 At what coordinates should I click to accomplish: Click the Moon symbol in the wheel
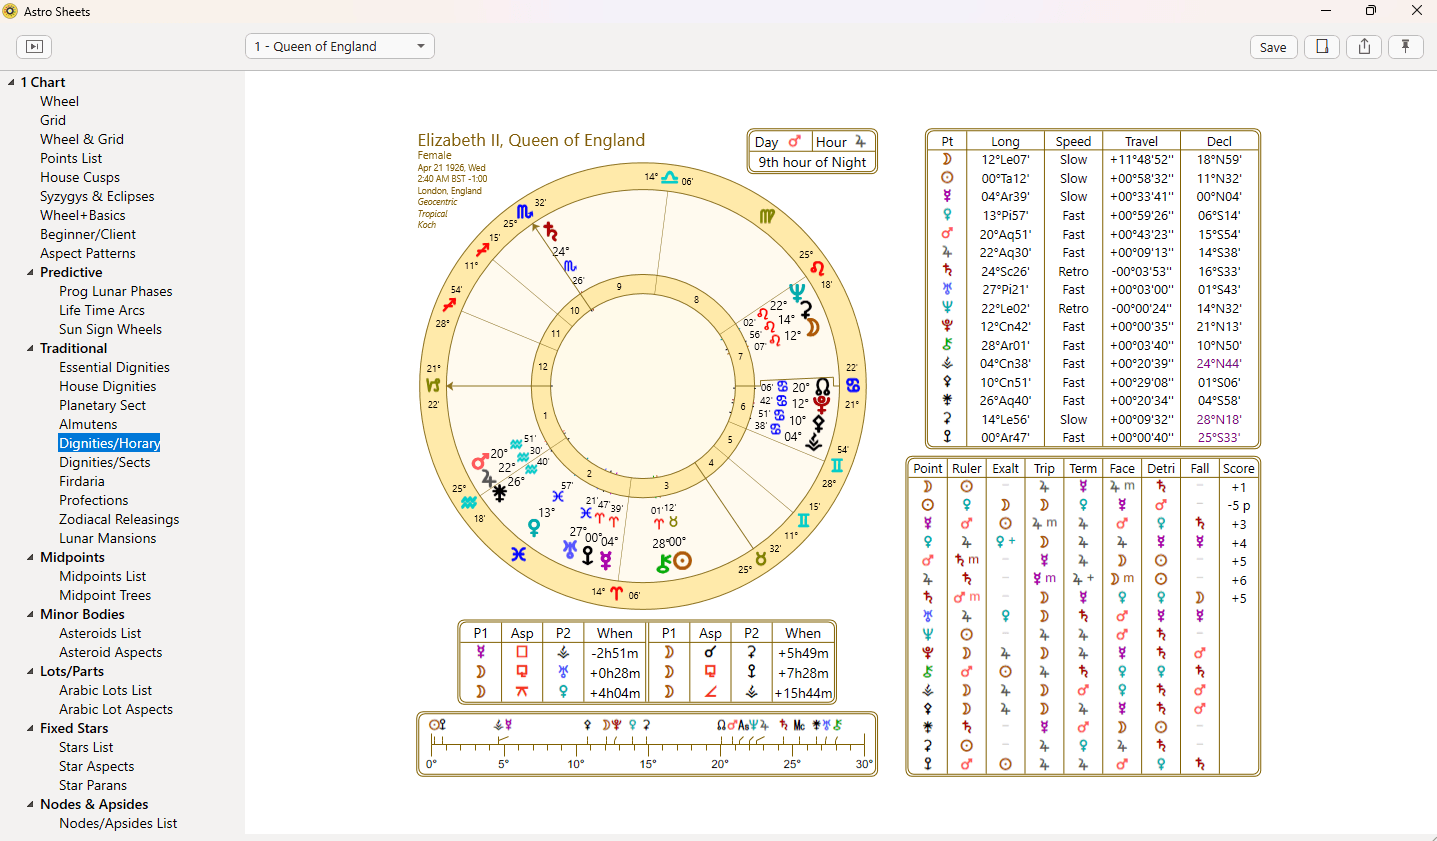(813, 326)
